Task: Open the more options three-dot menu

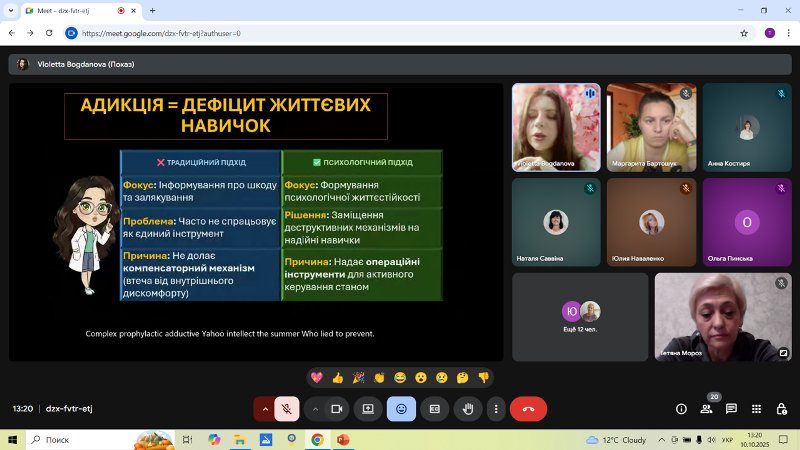Action: [496, 408]
